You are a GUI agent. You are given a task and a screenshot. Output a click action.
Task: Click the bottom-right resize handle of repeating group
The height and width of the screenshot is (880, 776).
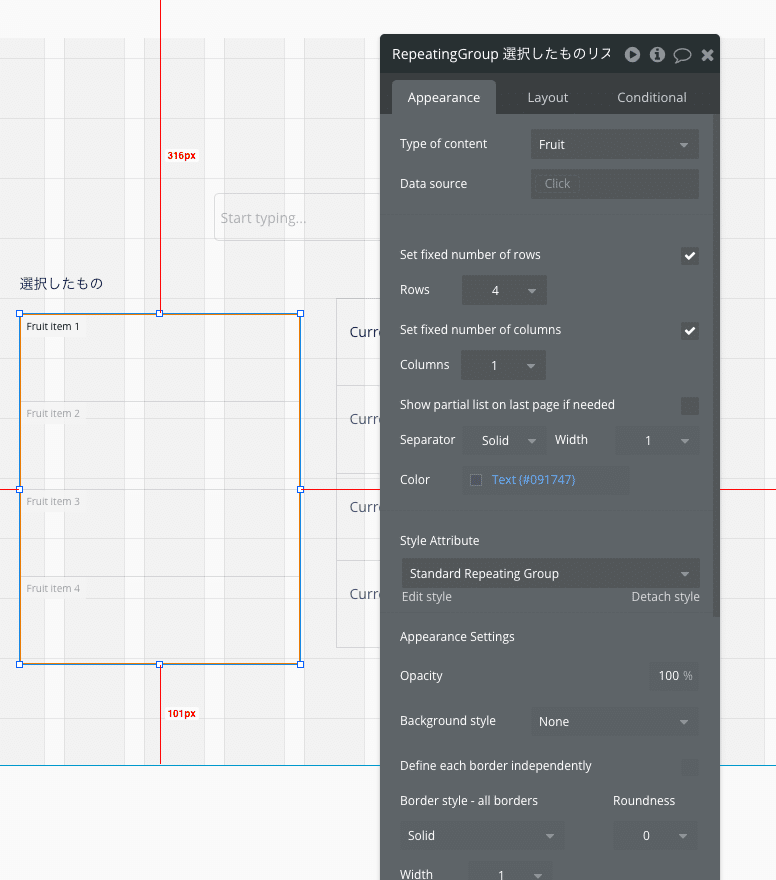click(301, 664)
